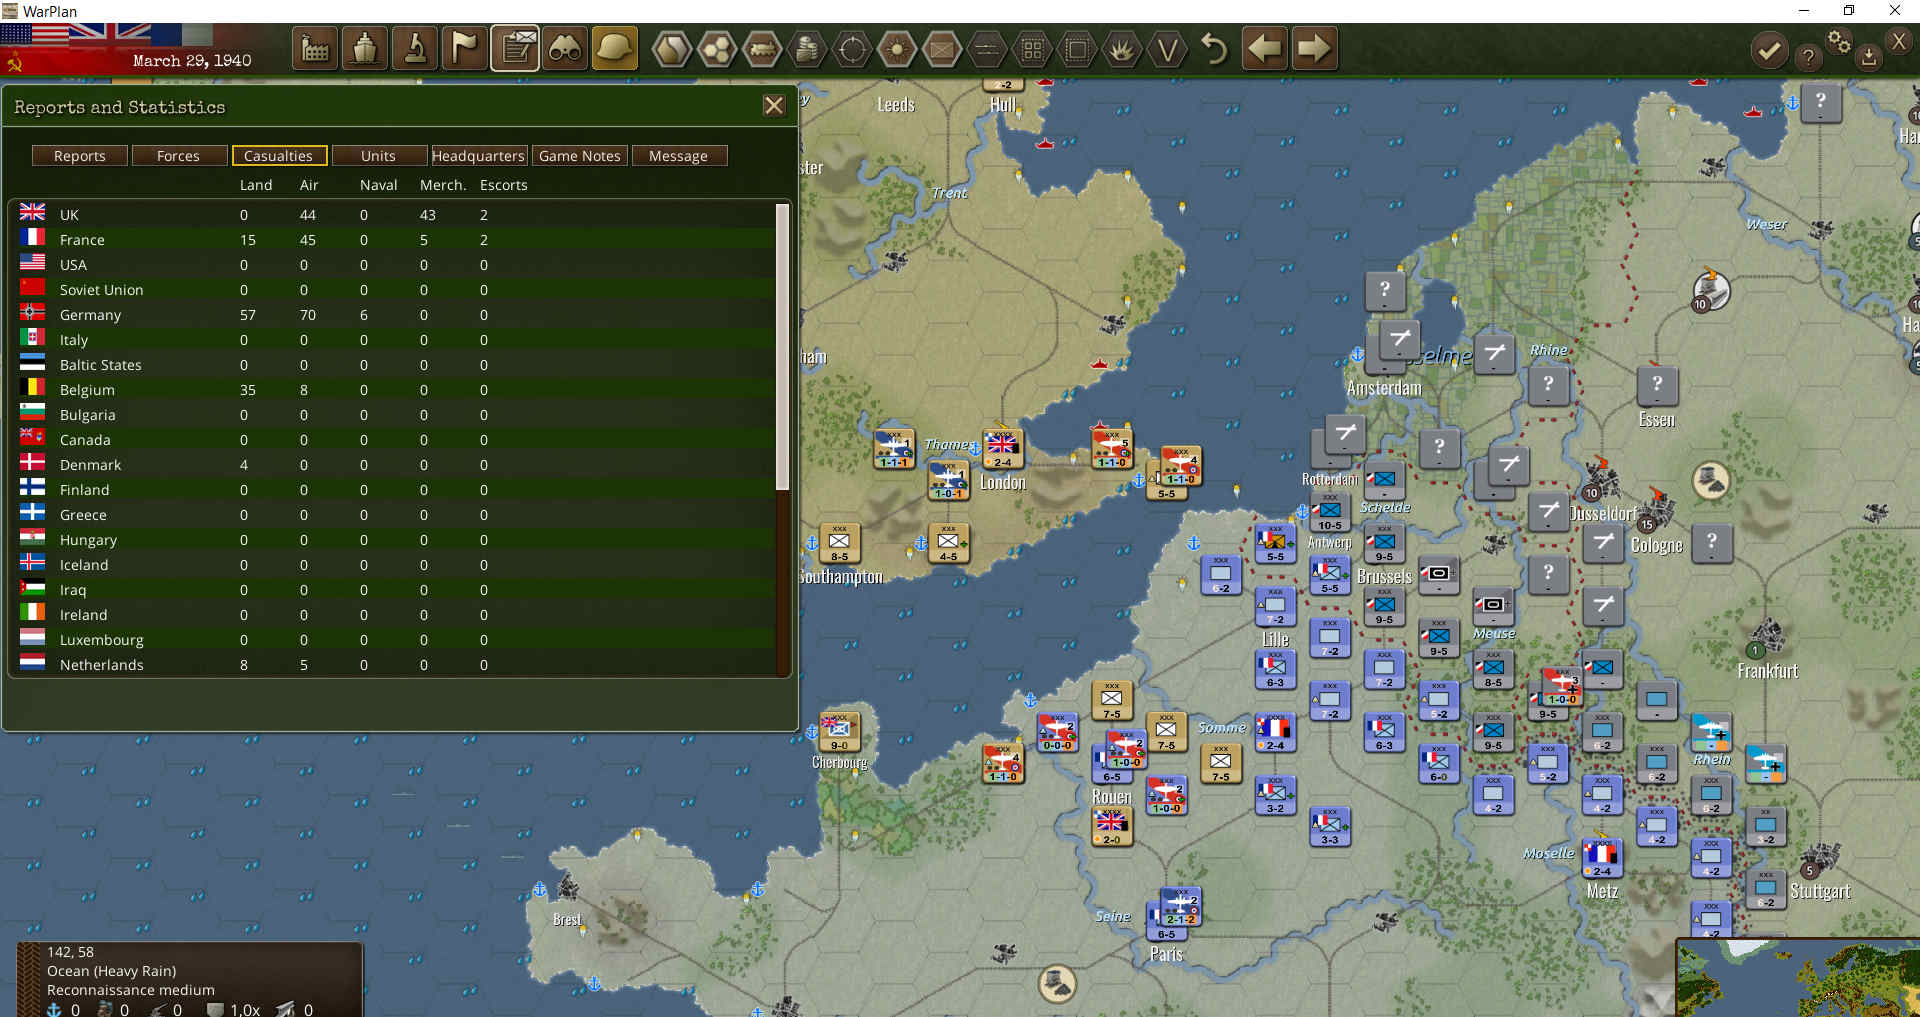Click the Escorts column header

tap(503, 185)
